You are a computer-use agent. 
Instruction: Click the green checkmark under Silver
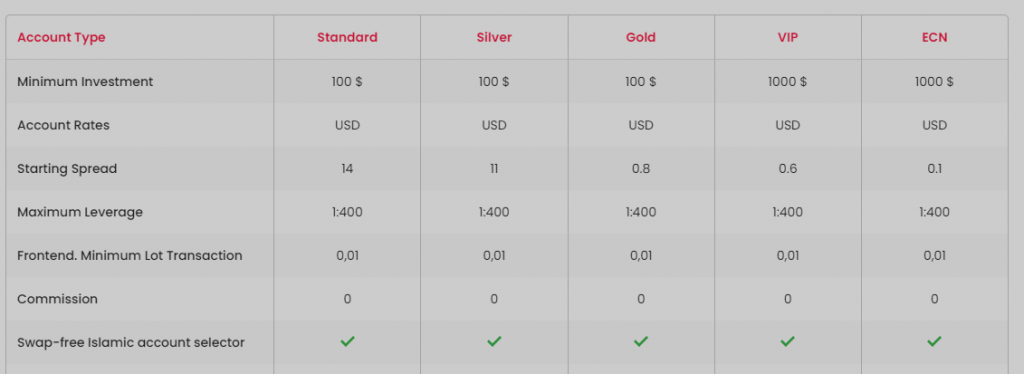(x=494, y=341)
